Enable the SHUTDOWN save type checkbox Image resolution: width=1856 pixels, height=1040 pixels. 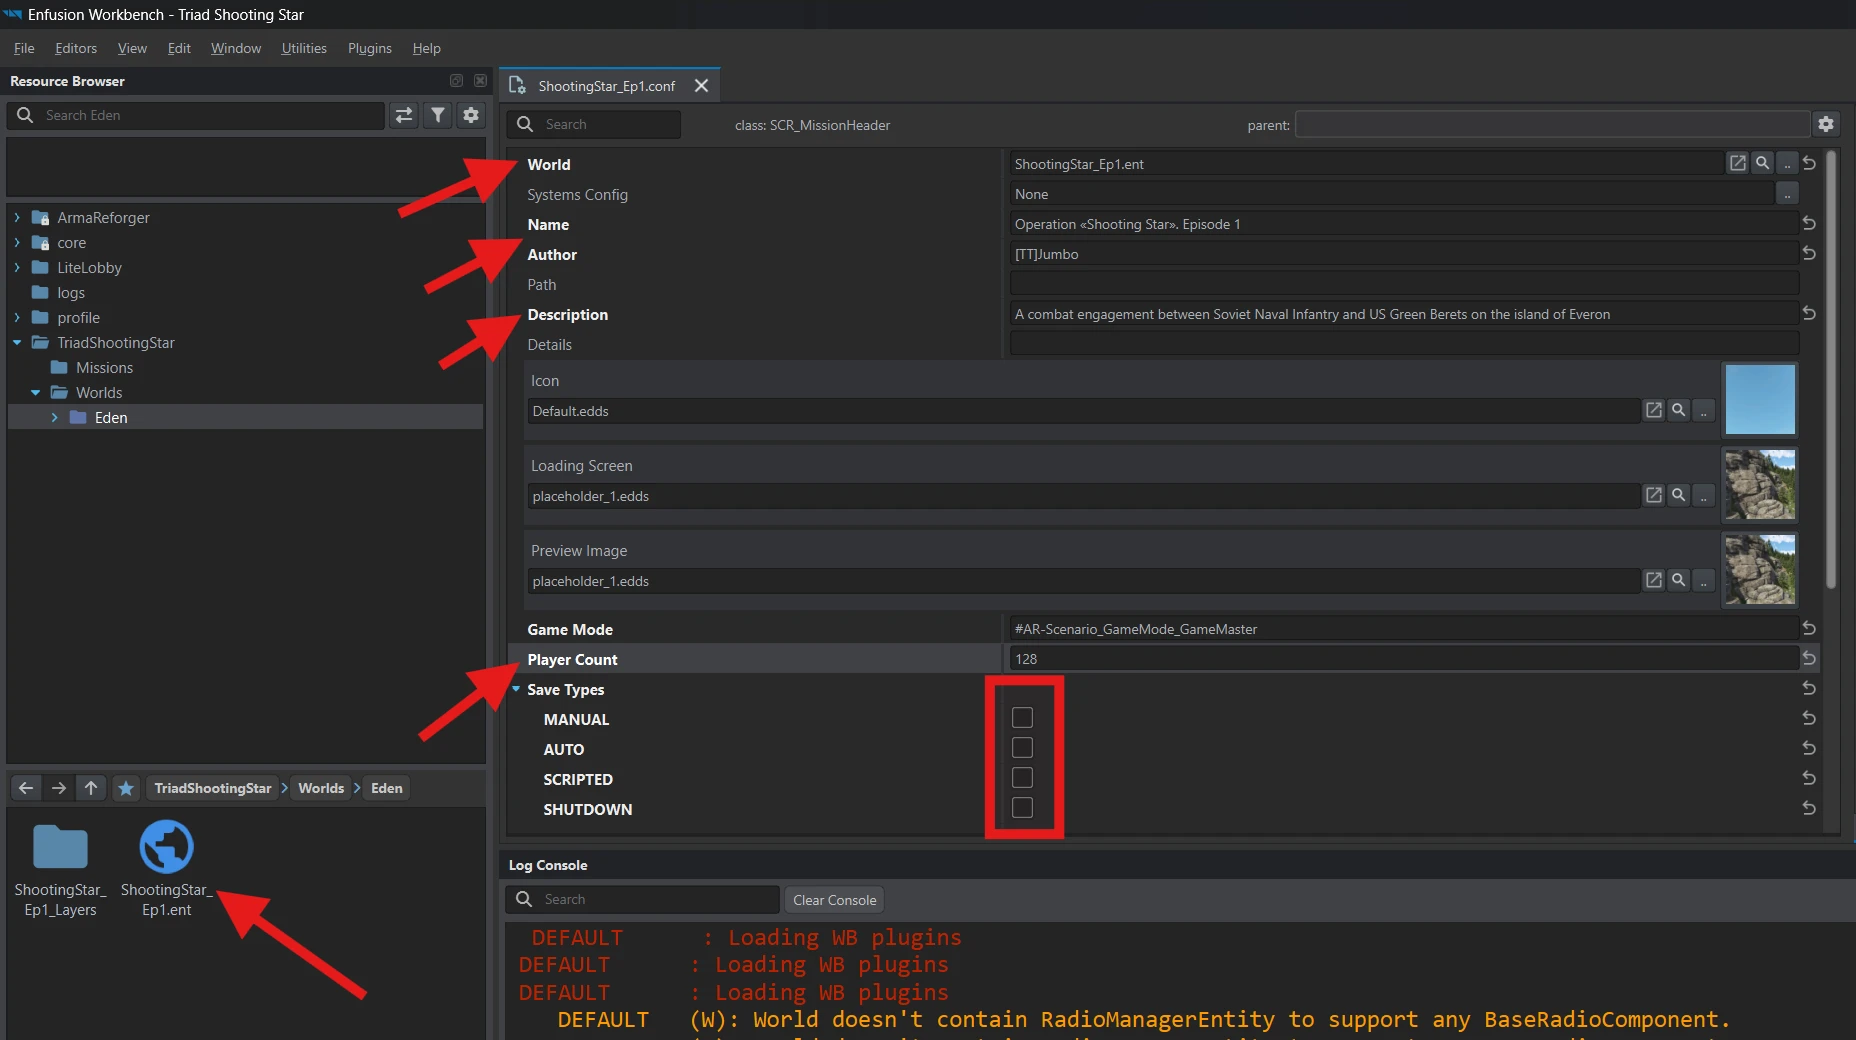pos(1022,808)
